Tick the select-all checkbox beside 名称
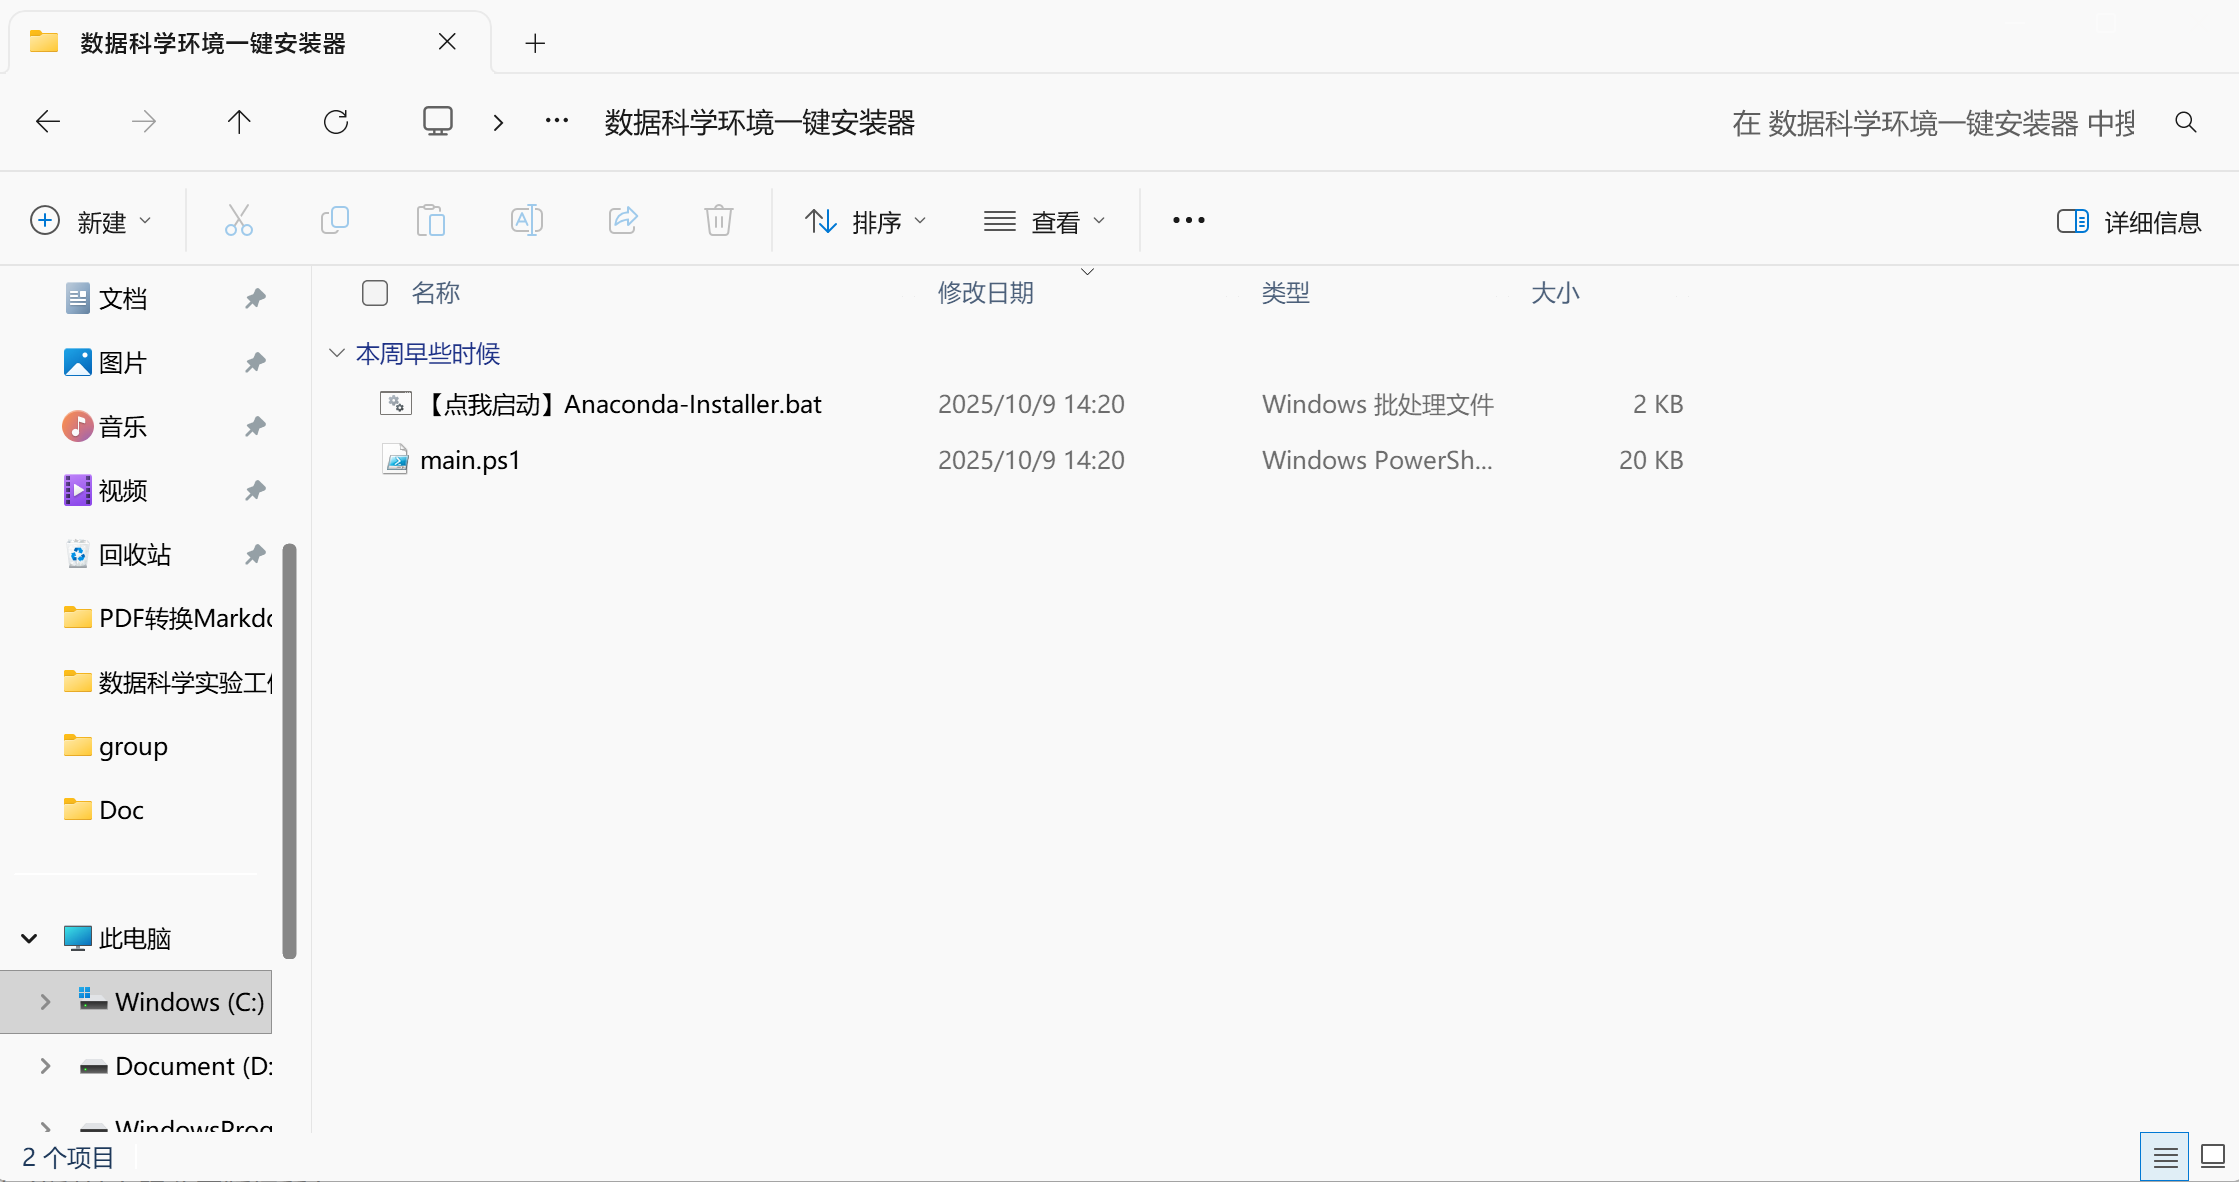 375,293
